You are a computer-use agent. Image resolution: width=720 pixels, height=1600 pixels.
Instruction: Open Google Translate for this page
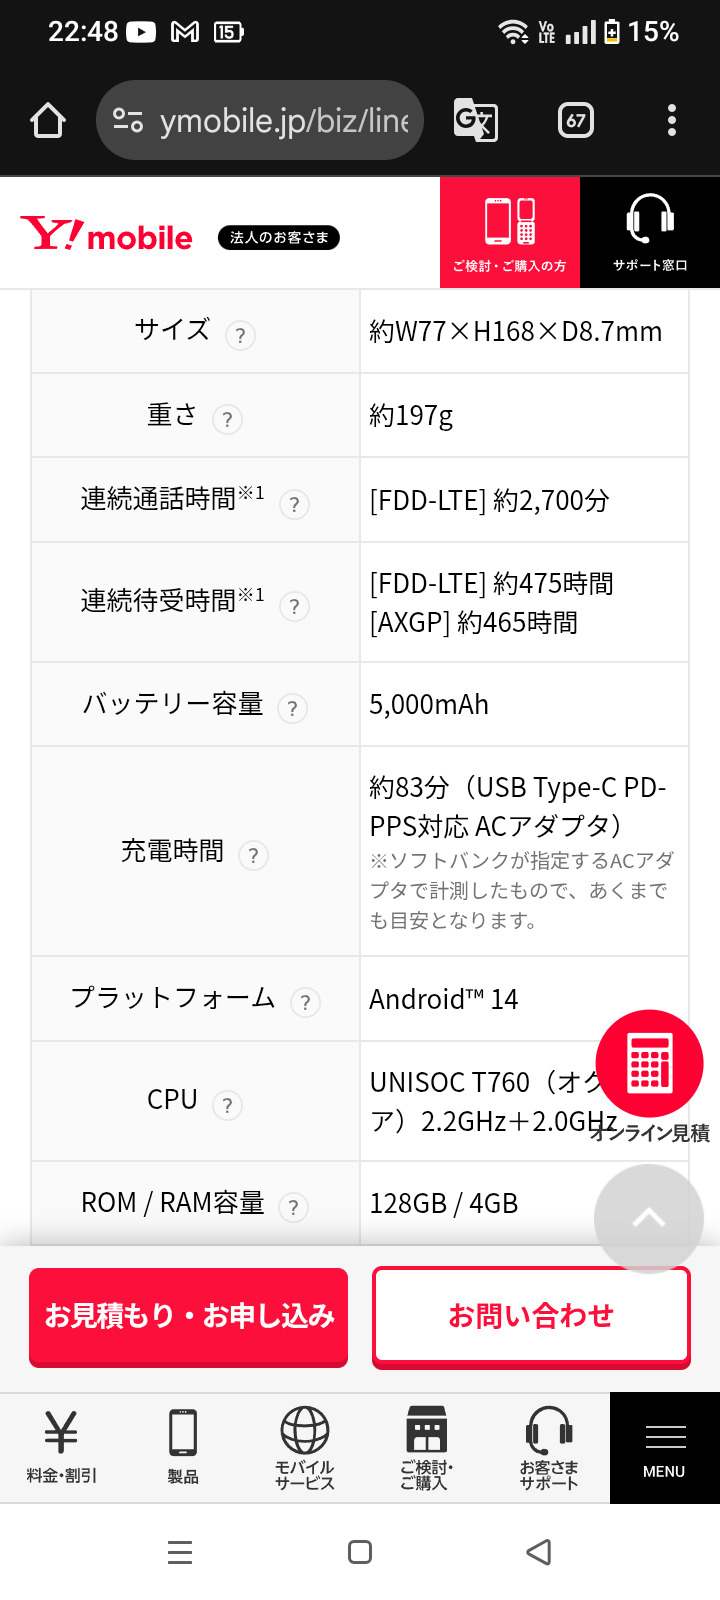tap(475, 121)
